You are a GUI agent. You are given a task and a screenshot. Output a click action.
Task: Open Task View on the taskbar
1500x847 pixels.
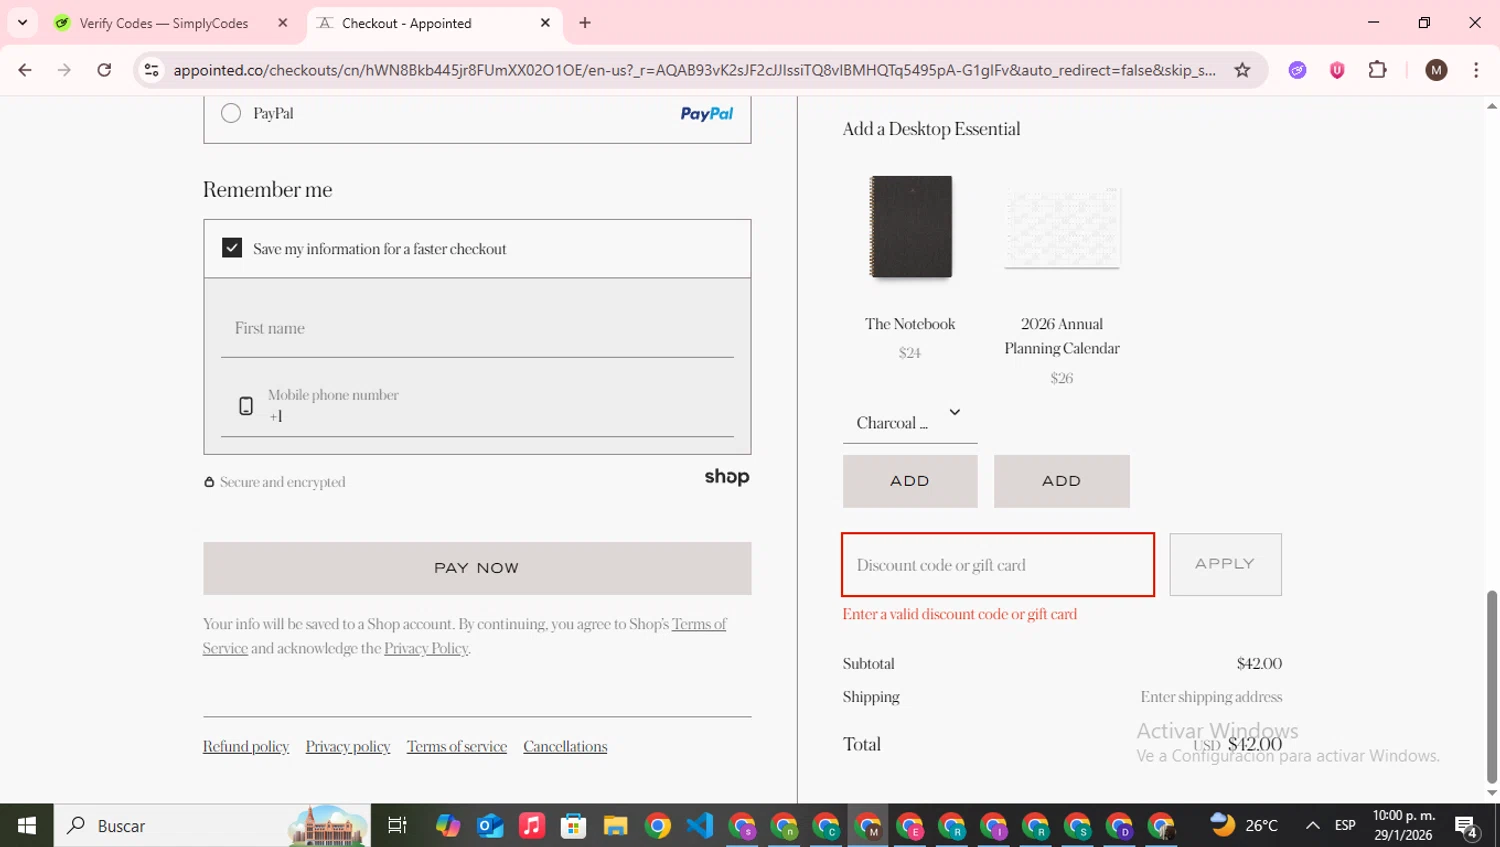[x=397, y=825]
